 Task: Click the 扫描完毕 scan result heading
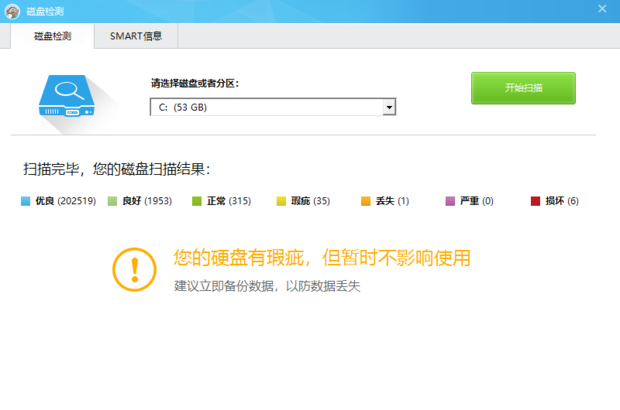(117, 169)
